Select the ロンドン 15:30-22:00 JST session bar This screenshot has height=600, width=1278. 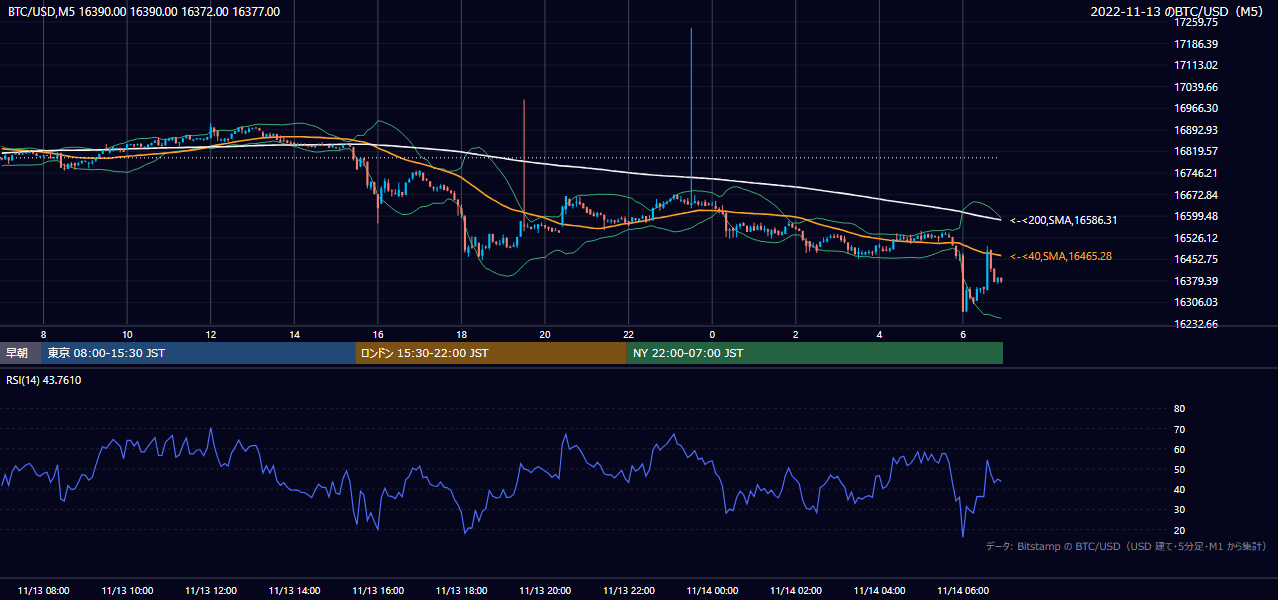(491, 353)
